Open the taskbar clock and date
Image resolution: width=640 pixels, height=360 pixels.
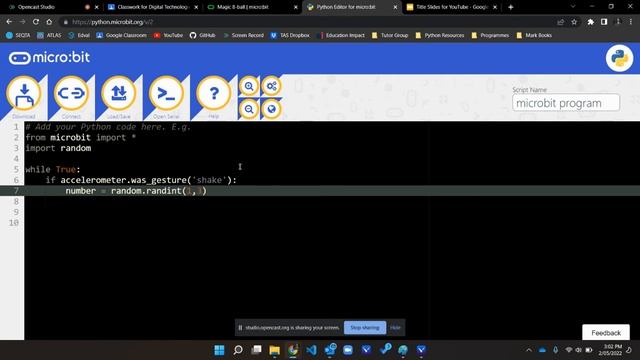point(610,350)
